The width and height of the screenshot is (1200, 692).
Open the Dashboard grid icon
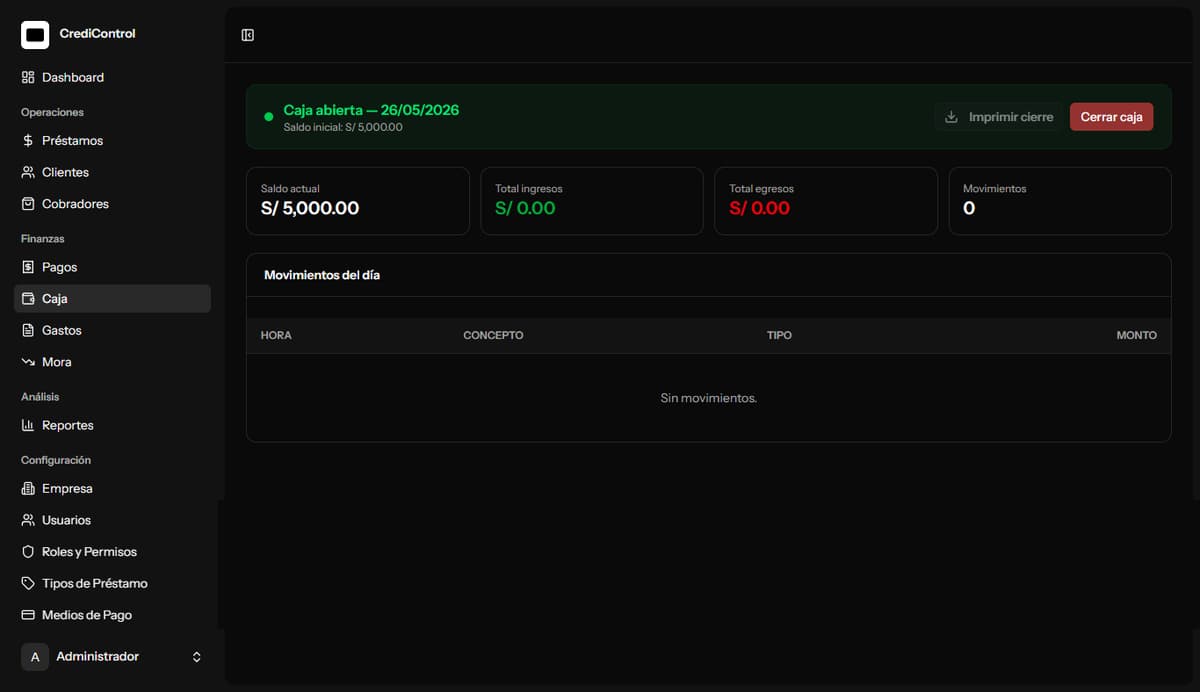point(28,77)
